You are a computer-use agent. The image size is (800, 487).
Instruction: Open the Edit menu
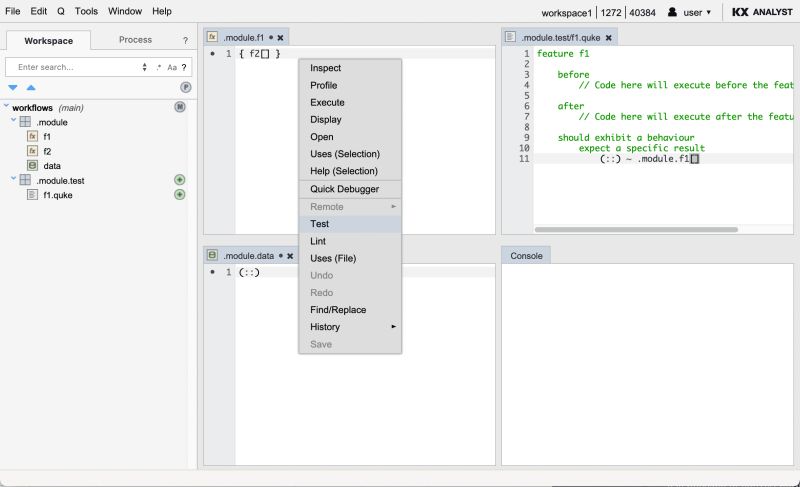(x=39, y=11)
